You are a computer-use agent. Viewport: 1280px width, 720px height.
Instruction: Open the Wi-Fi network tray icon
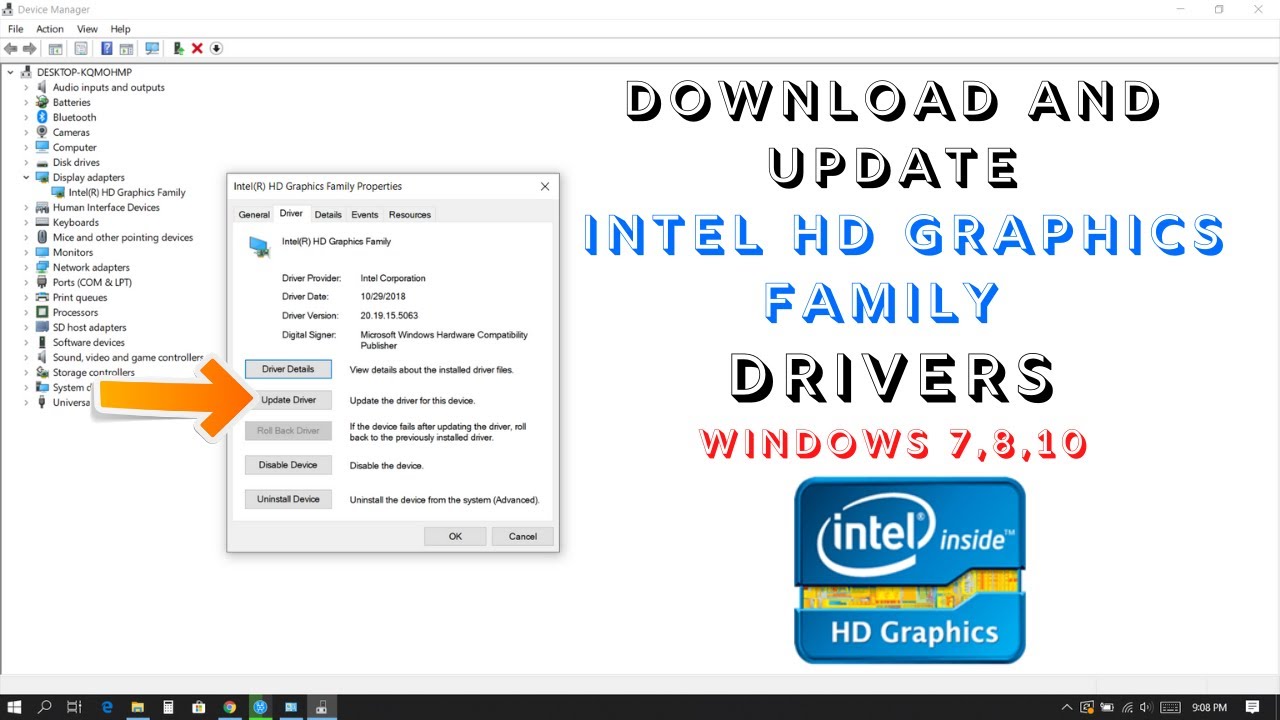click(x=1127, y=707)
